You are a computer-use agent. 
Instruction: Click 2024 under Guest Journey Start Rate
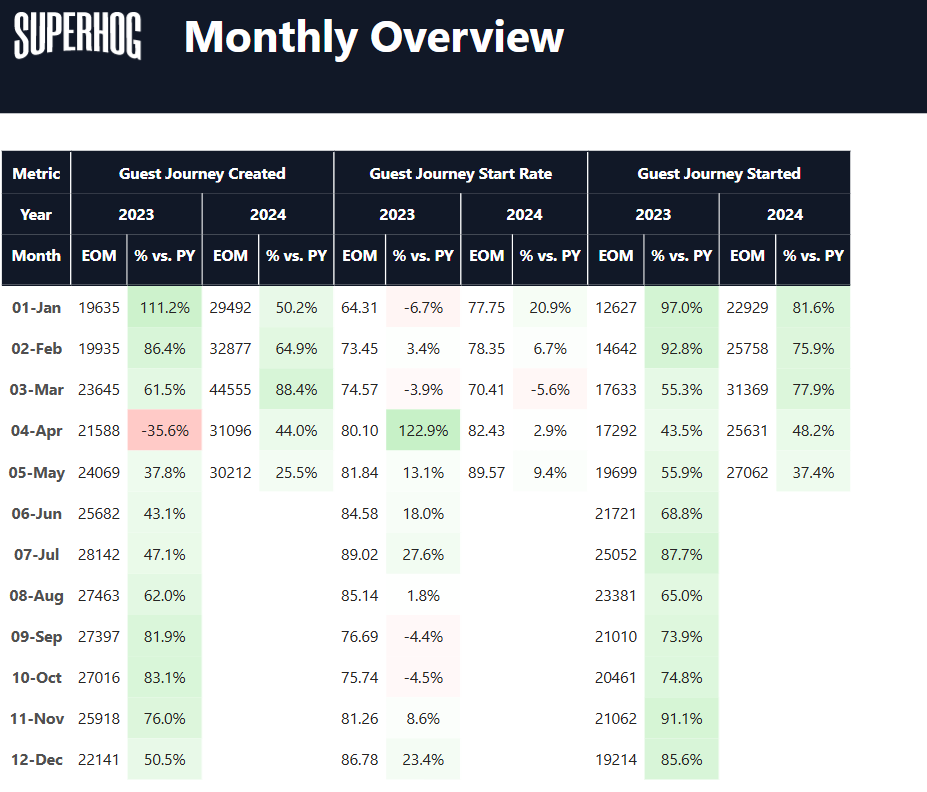[x=524, y=214]
